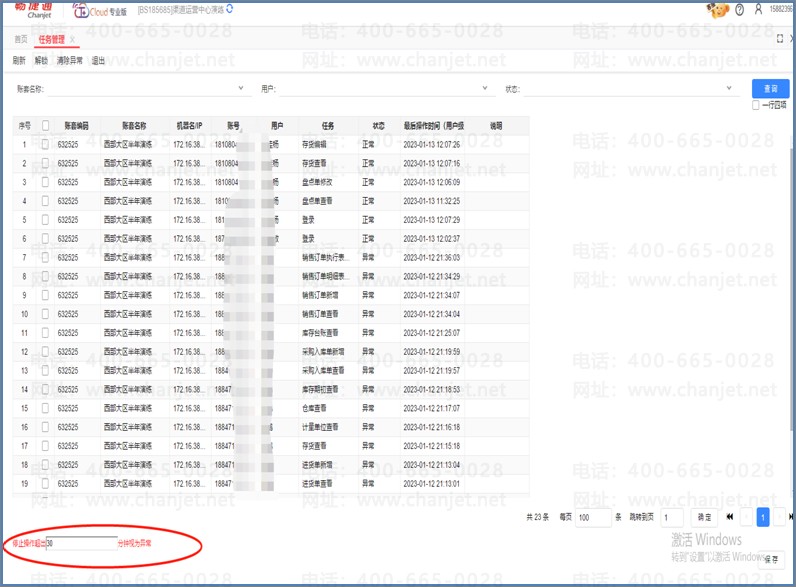The width and height of the screenshot is (796, 587).
Task: Expand the 状态 dropdown
Action: tap(729, 88)
